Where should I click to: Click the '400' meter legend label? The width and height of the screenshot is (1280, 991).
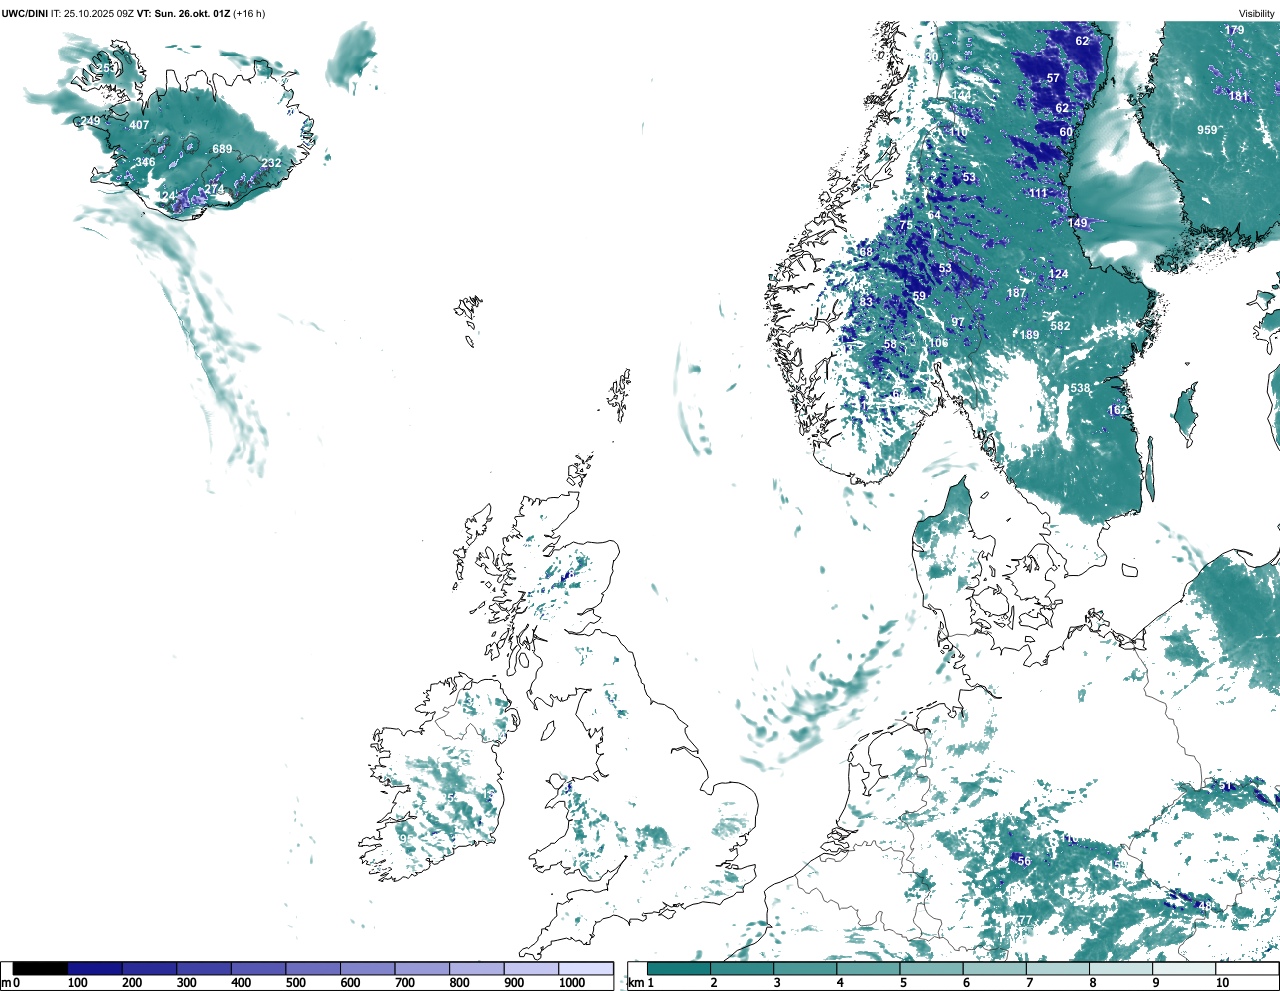[x=241, y=983]
